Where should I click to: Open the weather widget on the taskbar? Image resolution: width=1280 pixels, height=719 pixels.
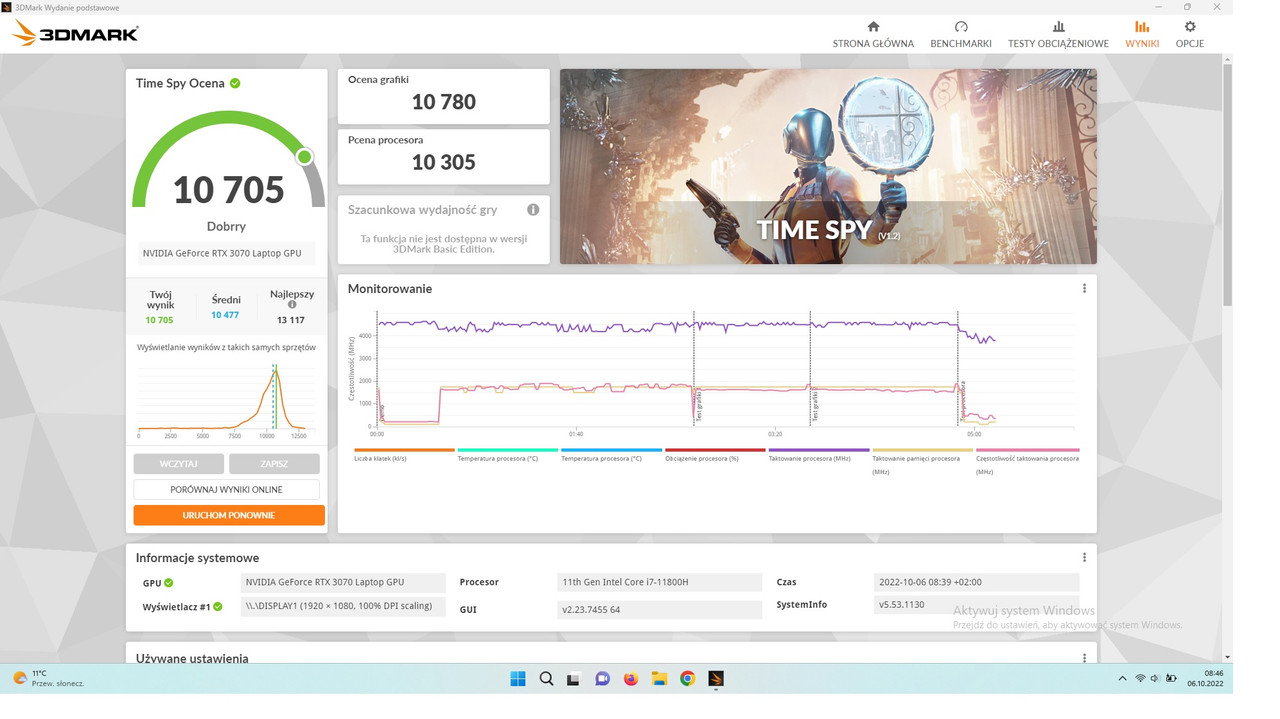48,678
